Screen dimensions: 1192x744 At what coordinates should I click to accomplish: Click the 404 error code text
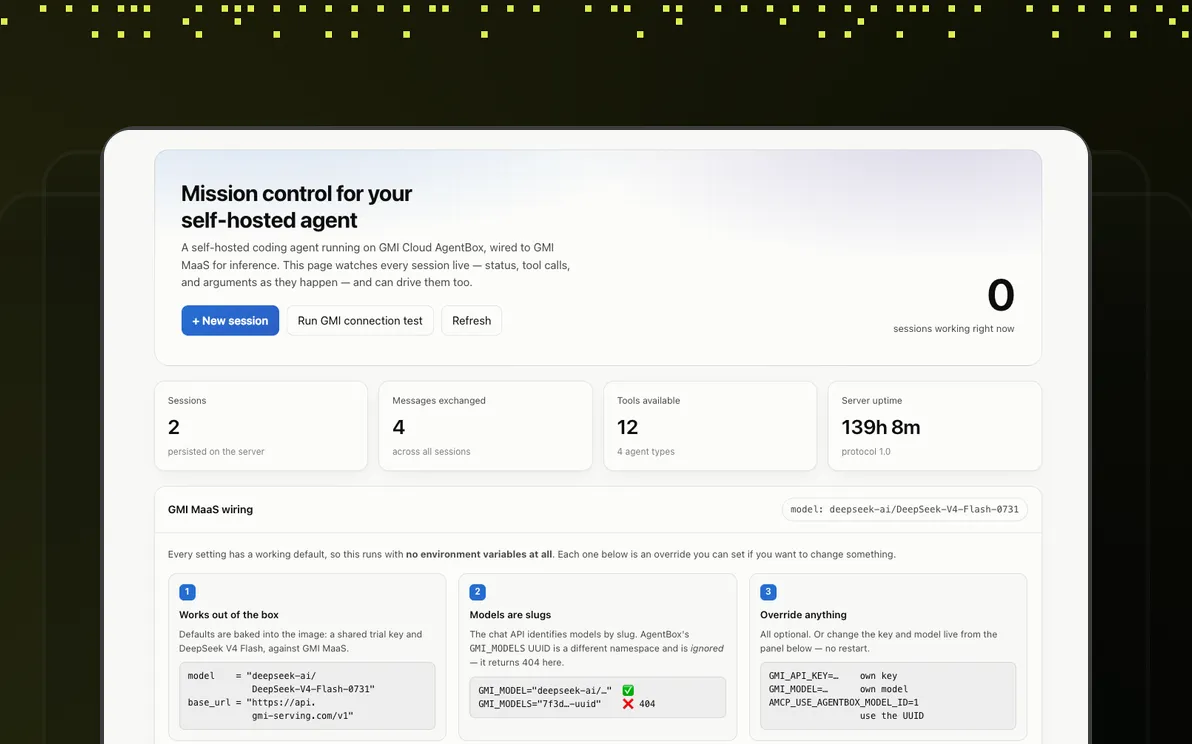pyautogui.click(x=647, y=704)
